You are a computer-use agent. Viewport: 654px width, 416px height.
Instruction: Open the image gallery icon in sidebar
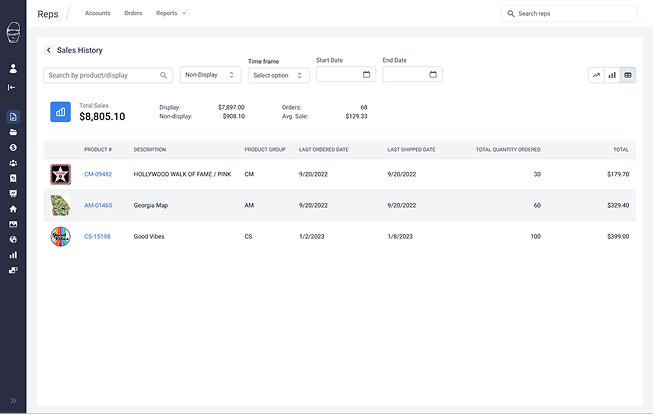click(x=13, y=224)
